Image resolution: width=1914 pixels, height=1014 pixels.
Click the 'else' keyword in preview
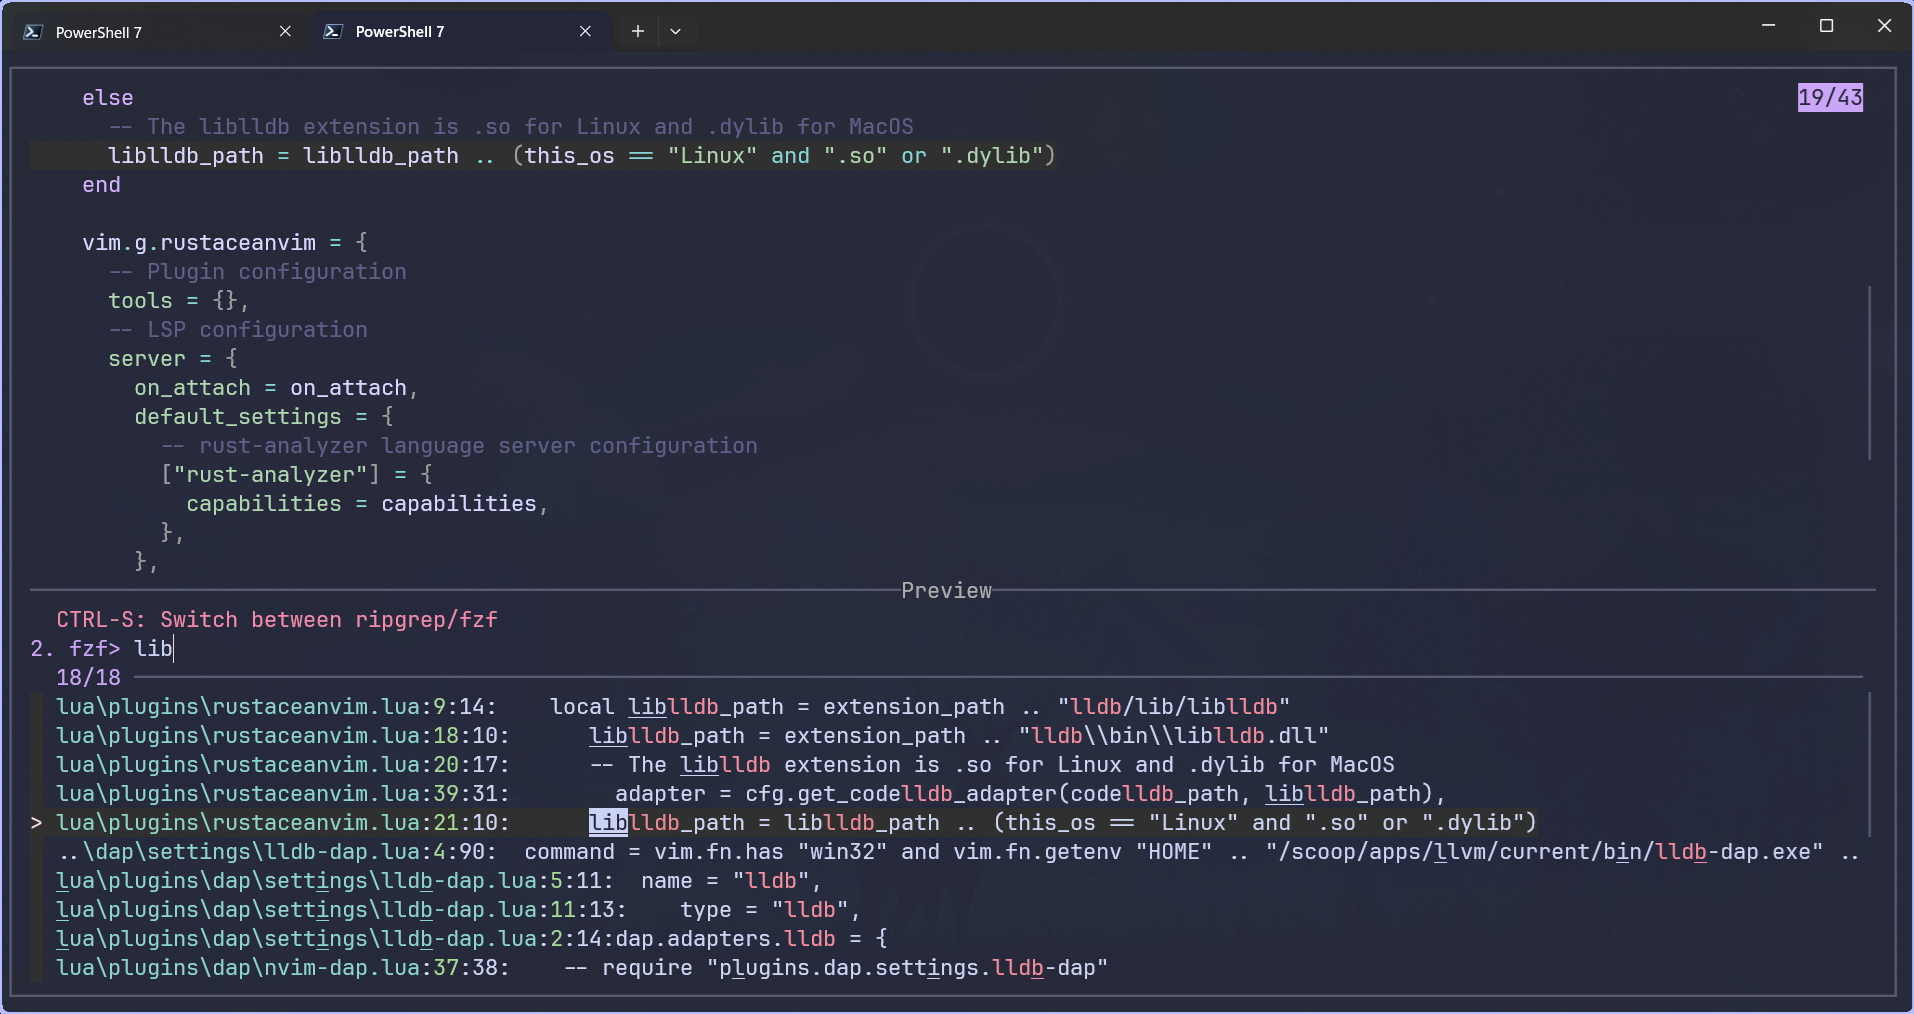(108, 98)
